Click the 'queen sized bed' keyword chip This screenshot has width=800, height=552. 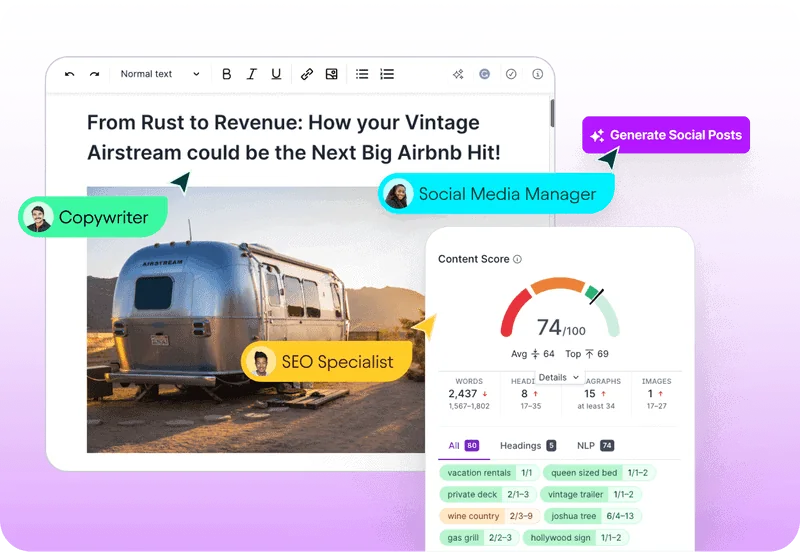599,473
